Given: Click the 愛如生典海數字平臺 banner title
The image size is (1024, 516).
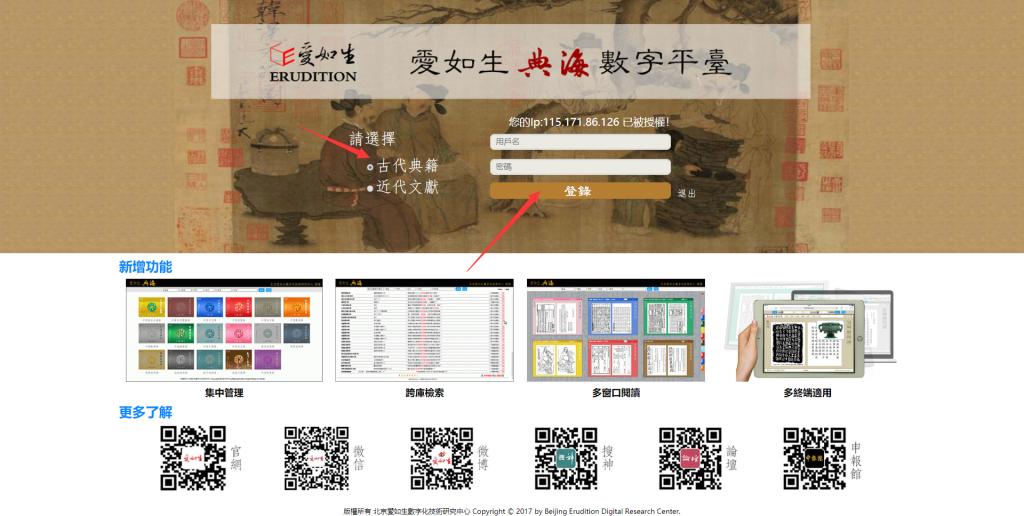Looking at the screenshot, I should click(x=570, y=63).
